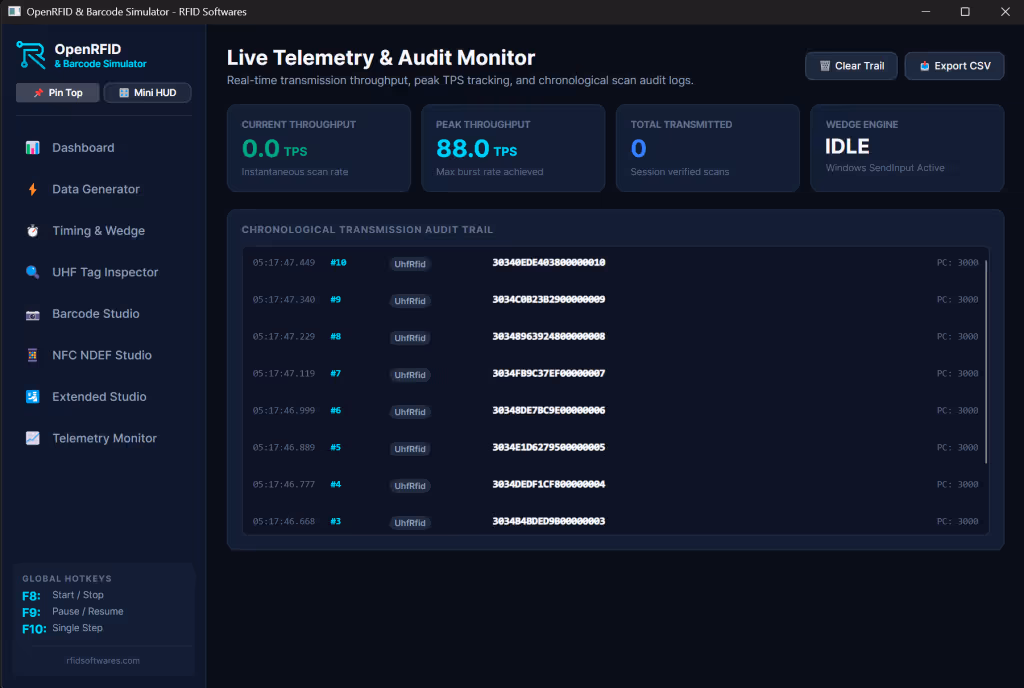The image size is (1024, 688).
Task: Click the Data Generator lightning icon
Action: click(33, 189)
